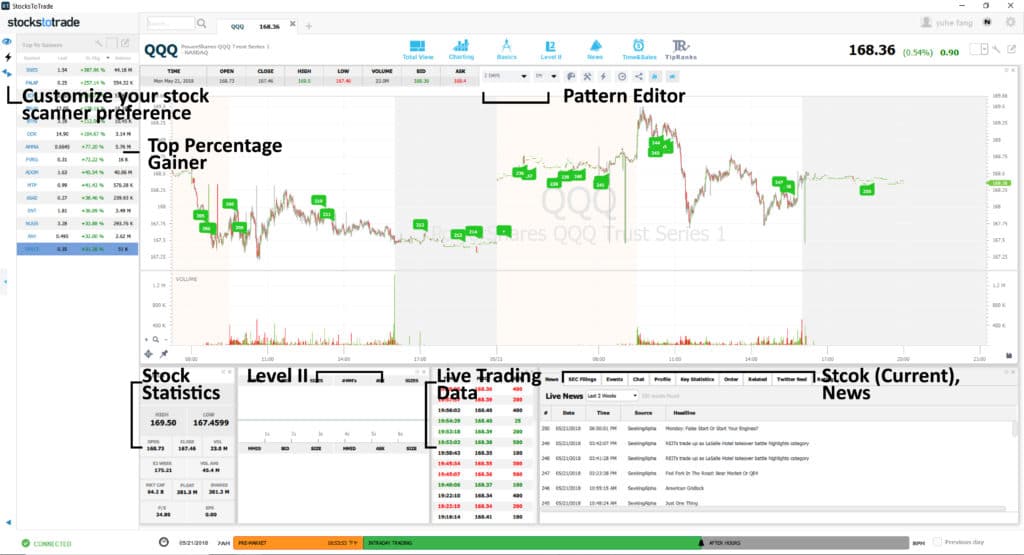This screenshot has height=555, width=1024.
Task: Switch to the Twitter feed tab
Action: [x=792, y=379]
